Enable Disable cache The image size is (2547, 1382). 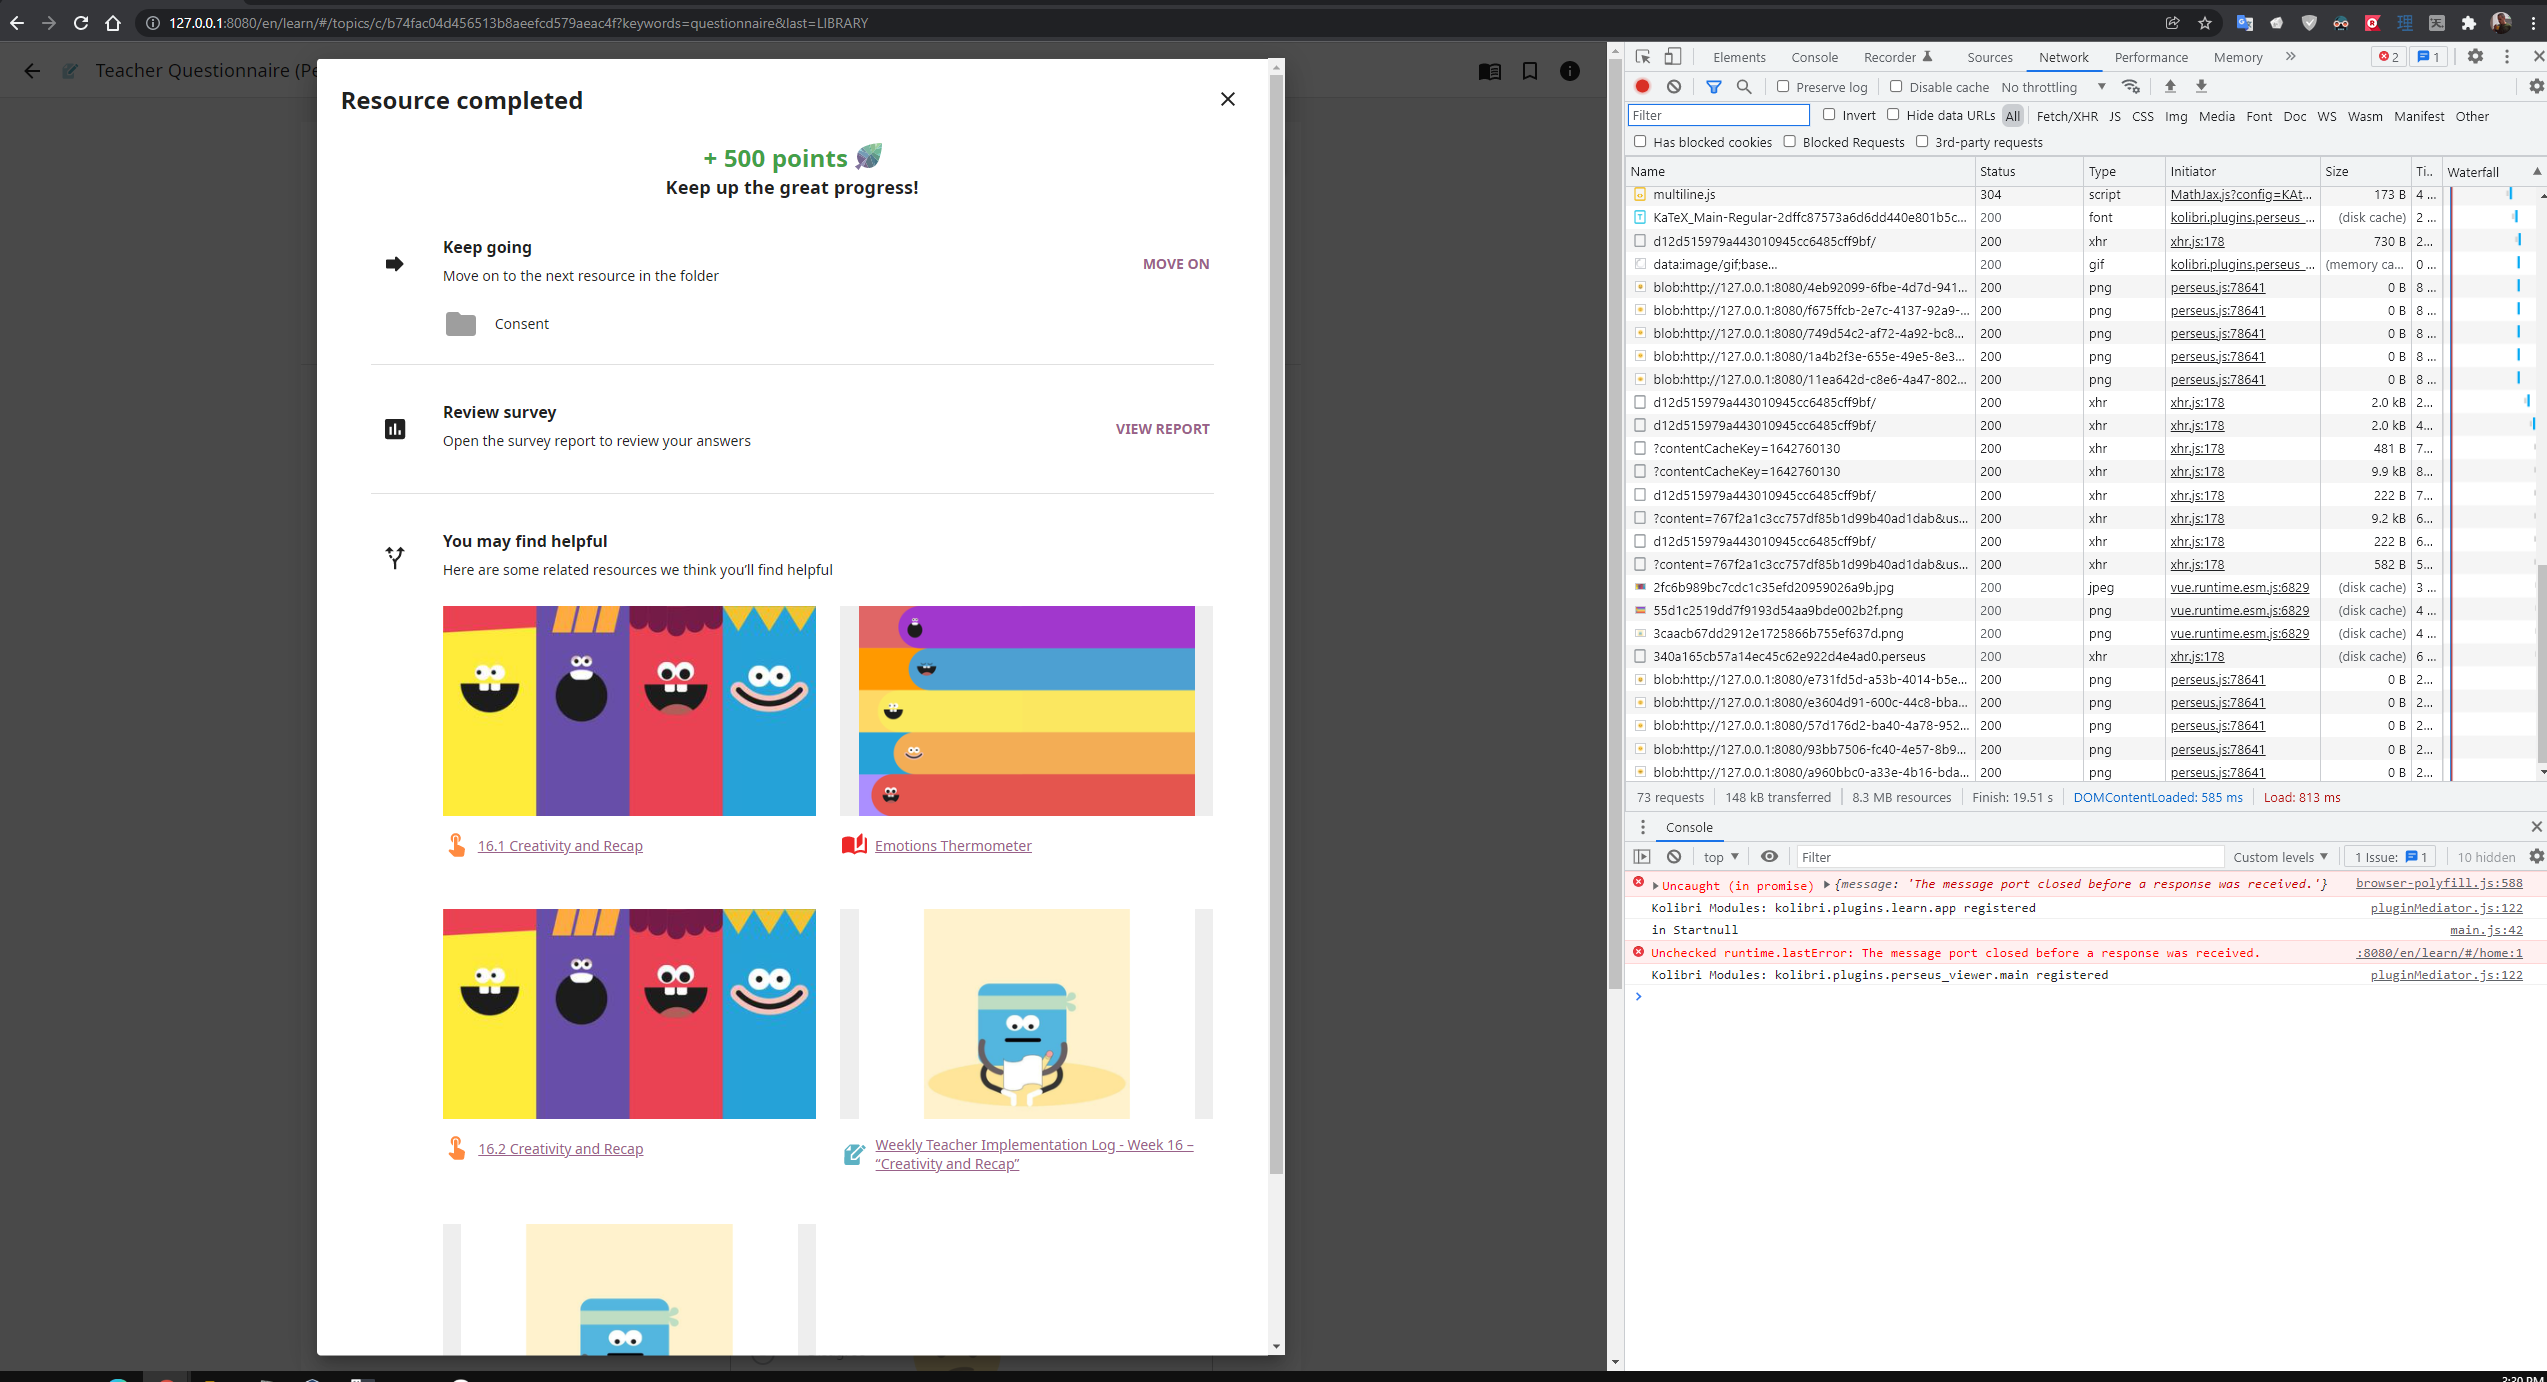coord(1896,87)
